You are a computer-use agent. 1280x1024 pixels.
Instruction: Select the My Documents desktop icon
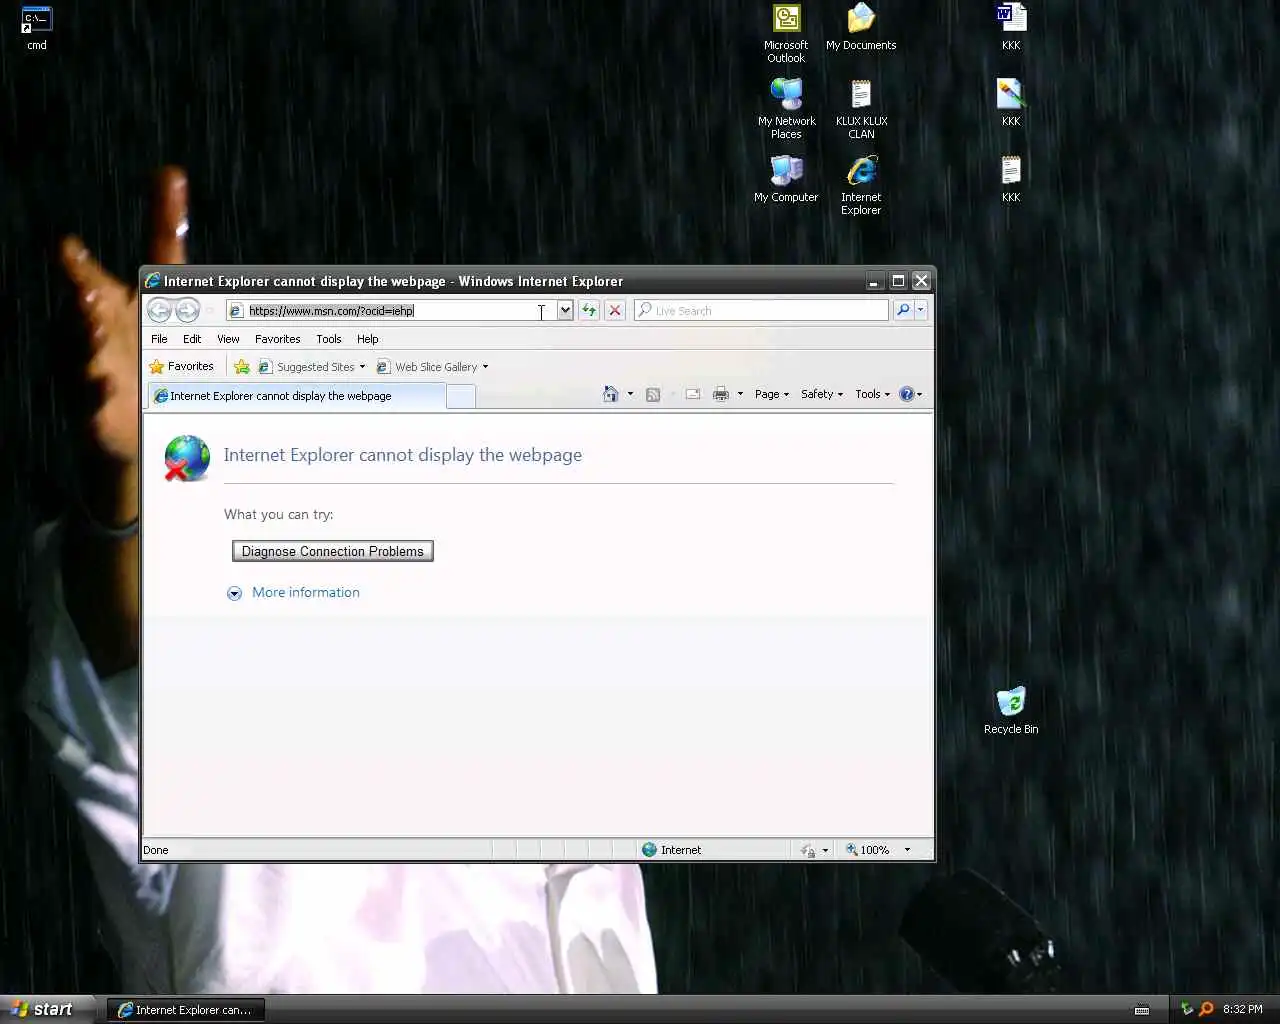point(861,28)
